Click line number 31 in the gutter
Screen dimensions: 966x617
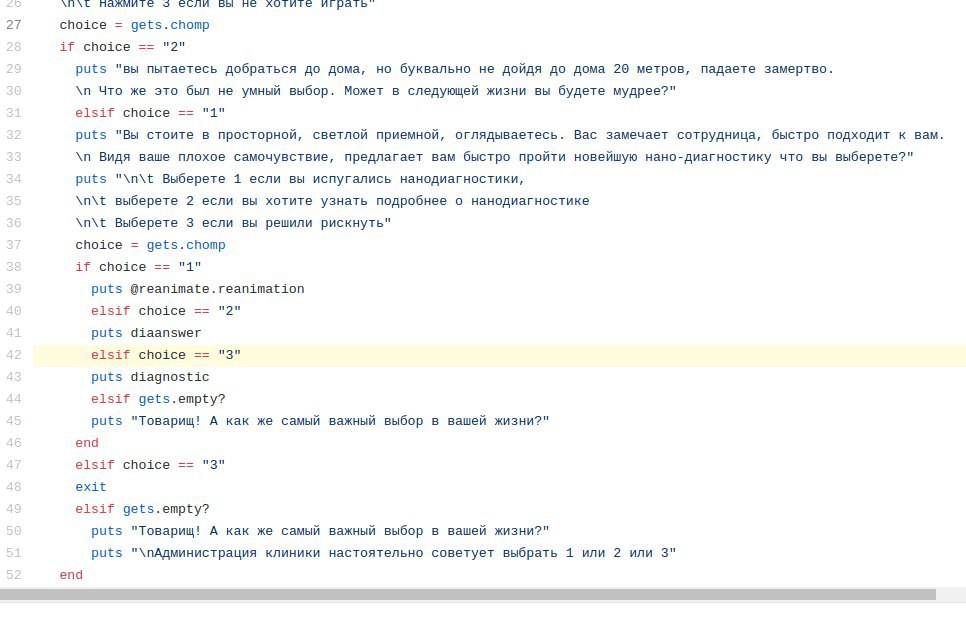click(14, 113)
